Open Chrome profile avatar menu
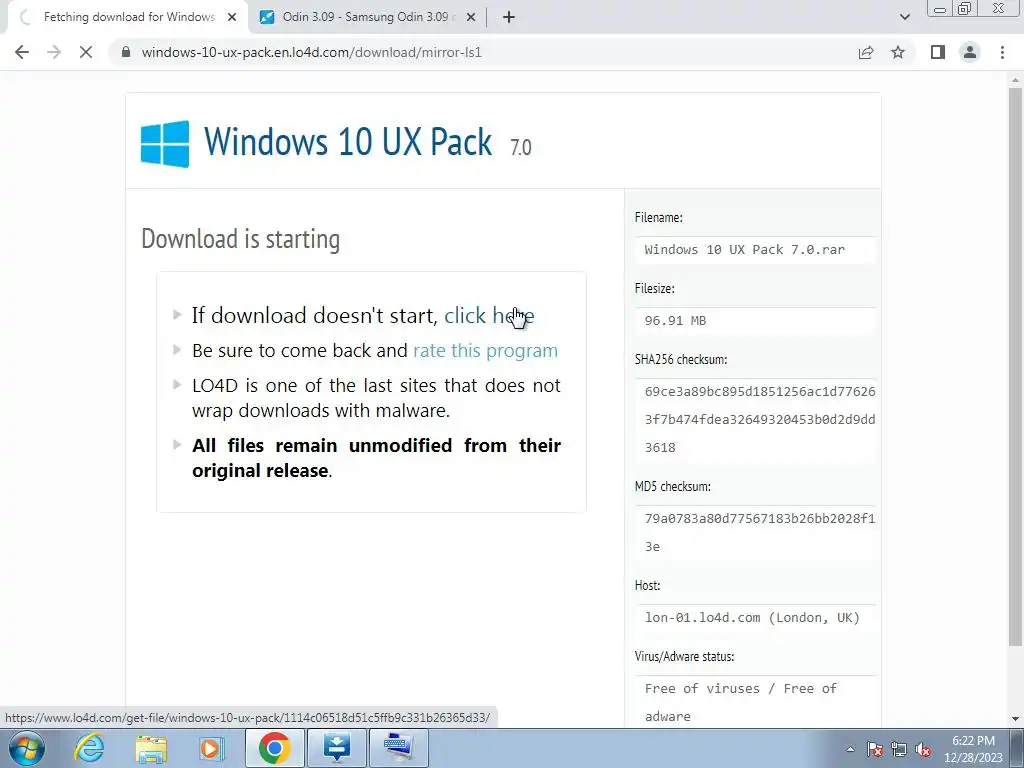1024x768 pixels. click(x=970, y=52)
